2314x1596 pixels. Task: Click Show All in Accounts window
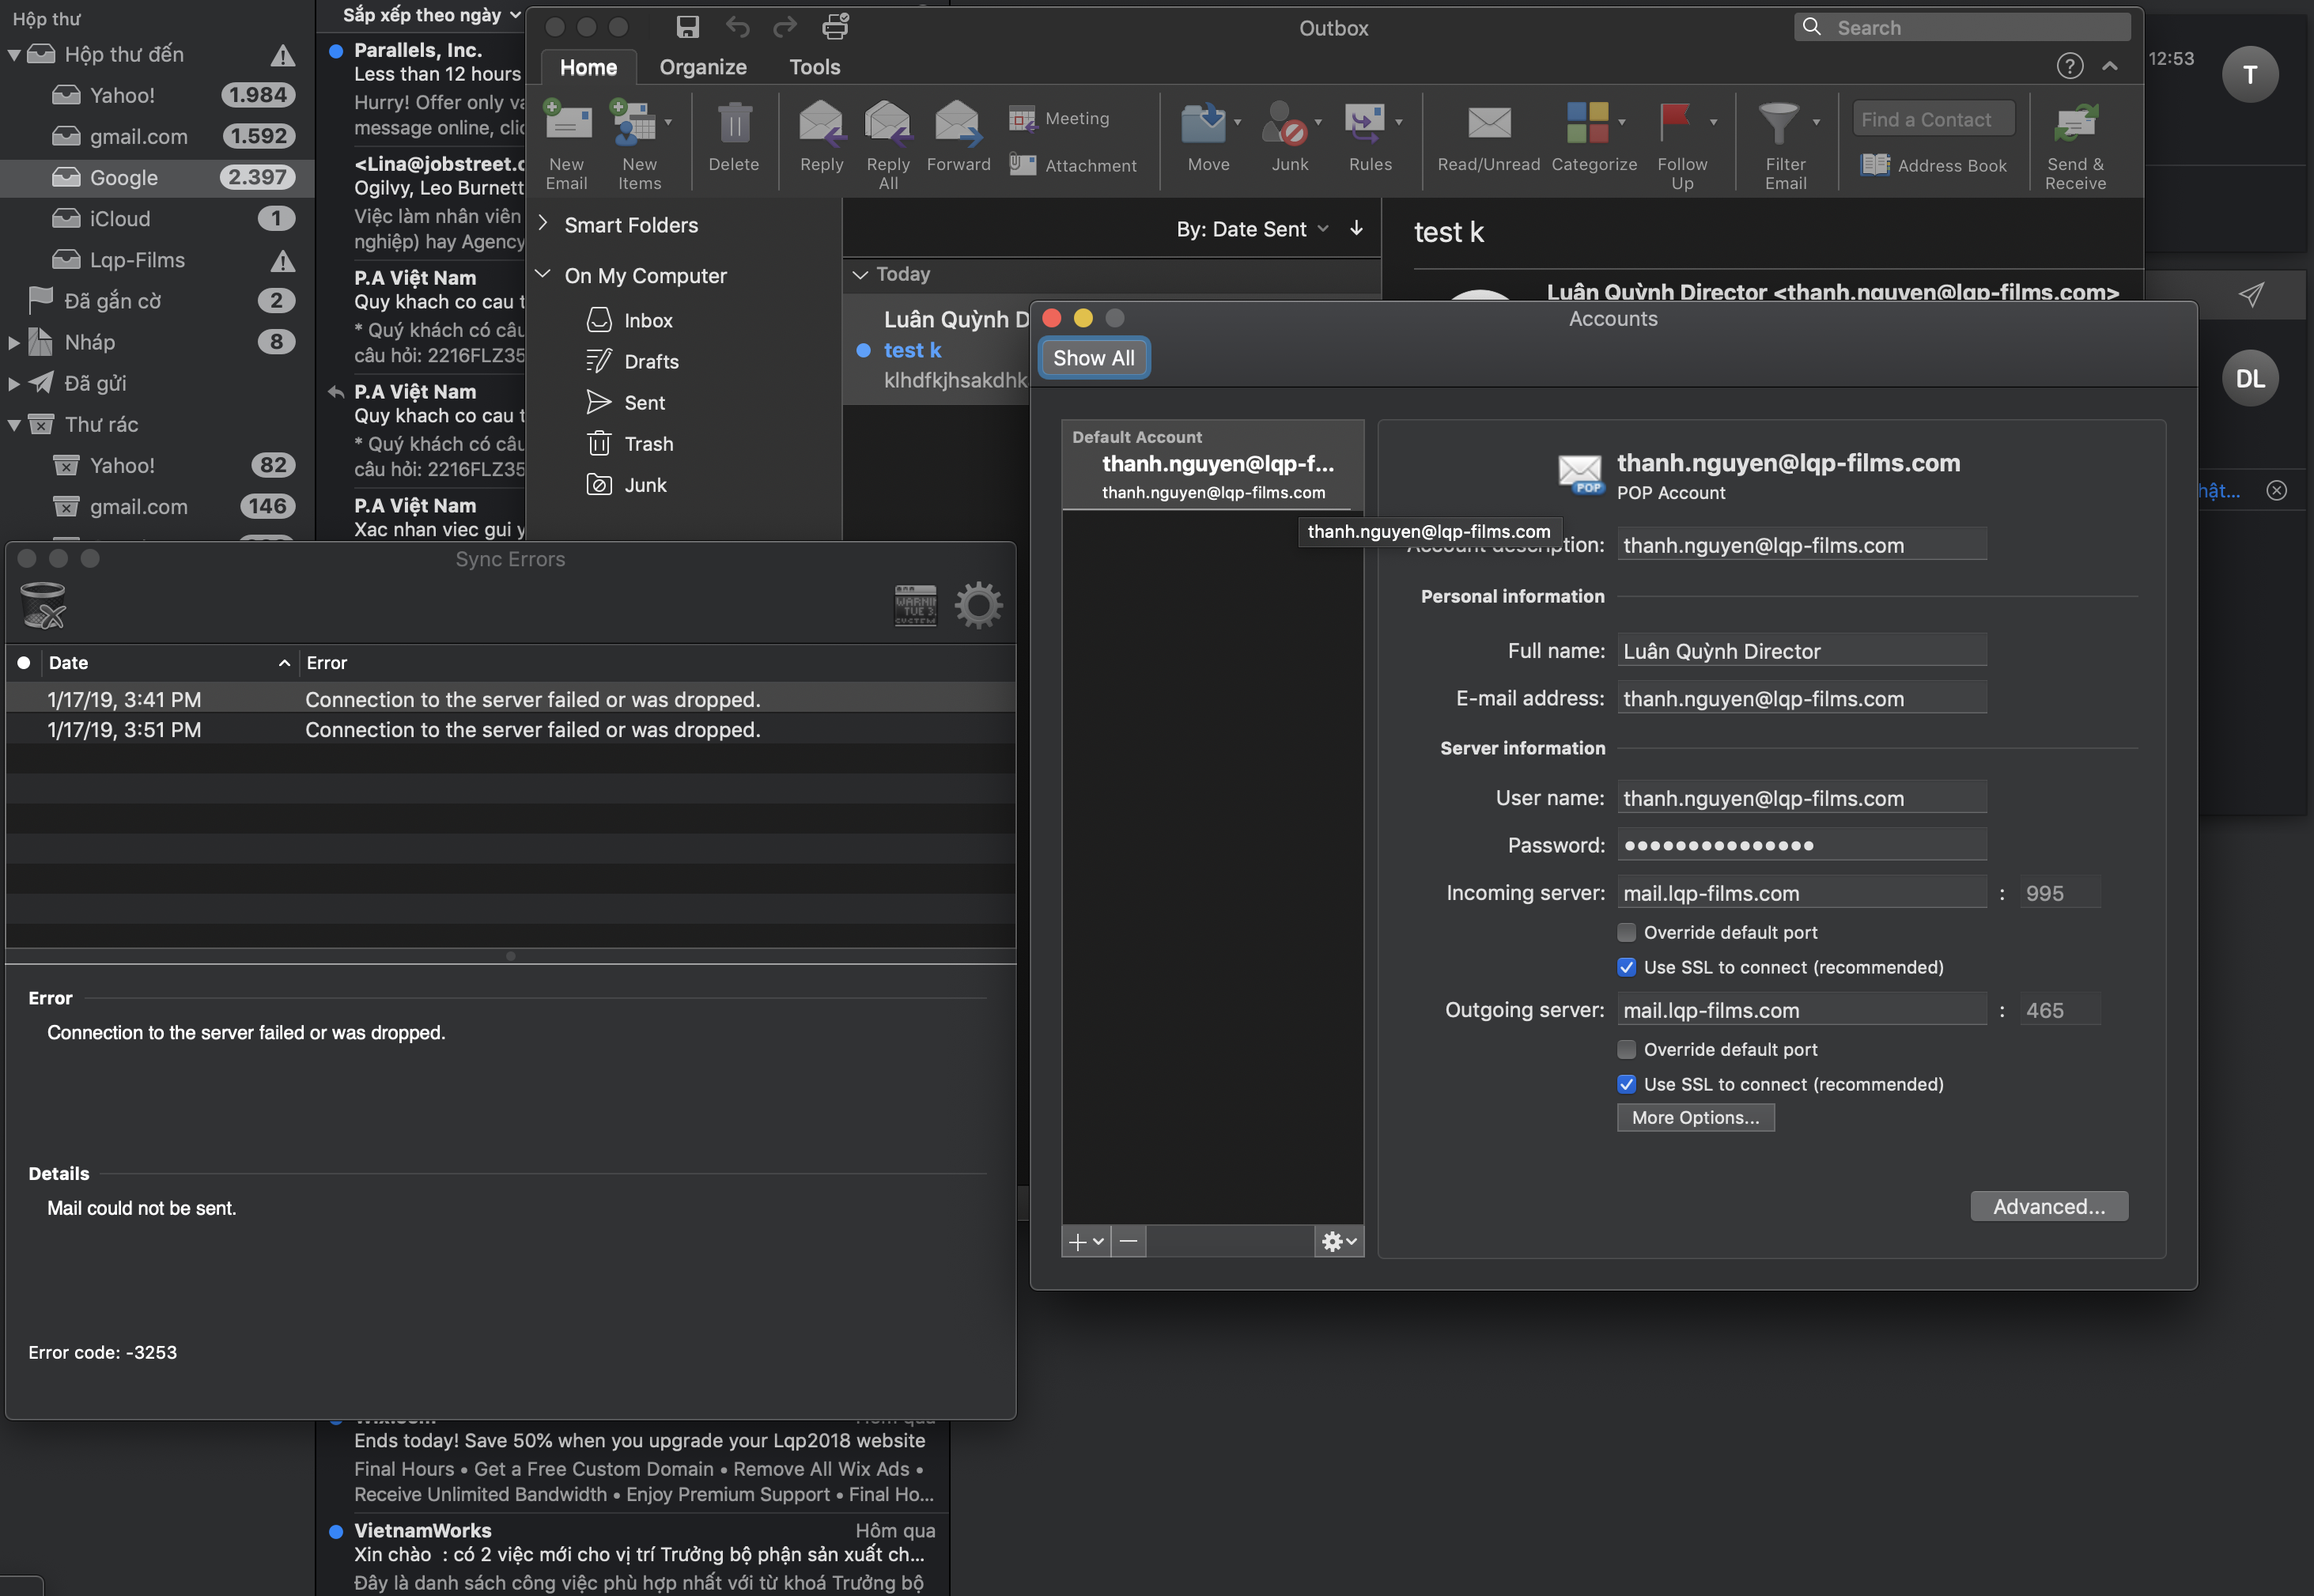pos(1093,358)
